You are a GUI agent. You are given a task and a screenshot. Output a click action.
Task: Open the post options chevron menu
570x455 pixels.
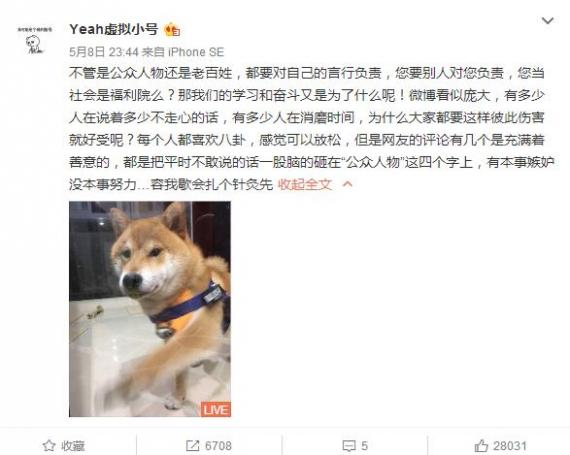pos(547,21)
